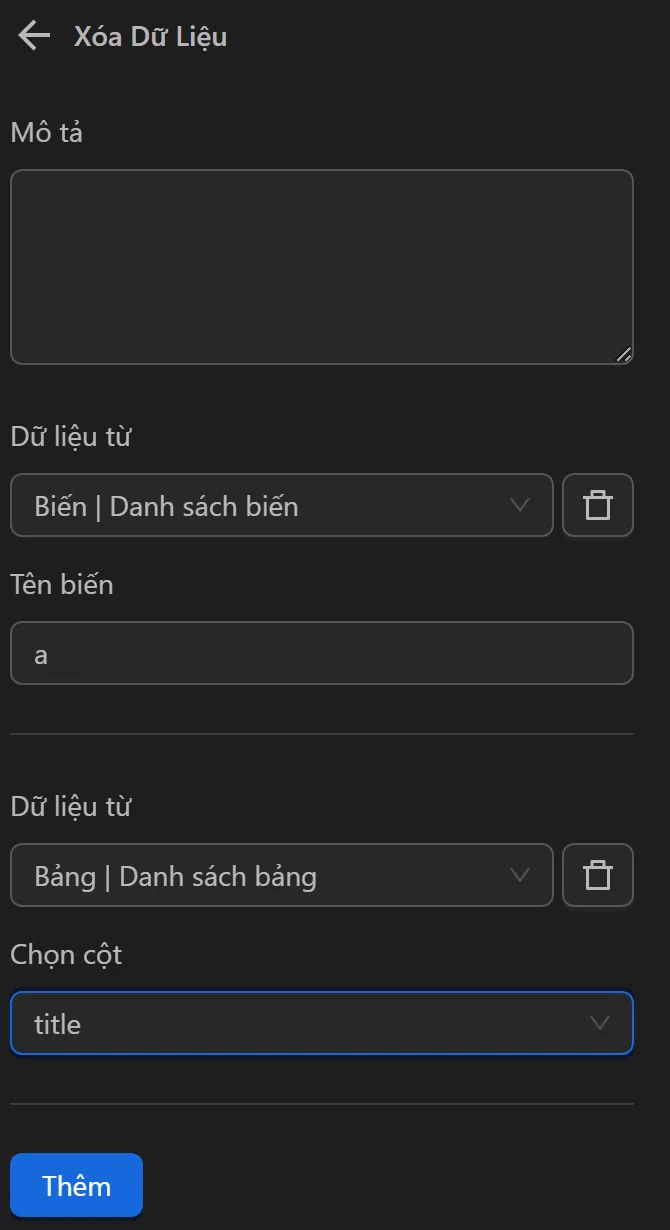Click inside the Mô tả description box
This screenshot has width=670, height=1230.
click(x=322, y=265)
